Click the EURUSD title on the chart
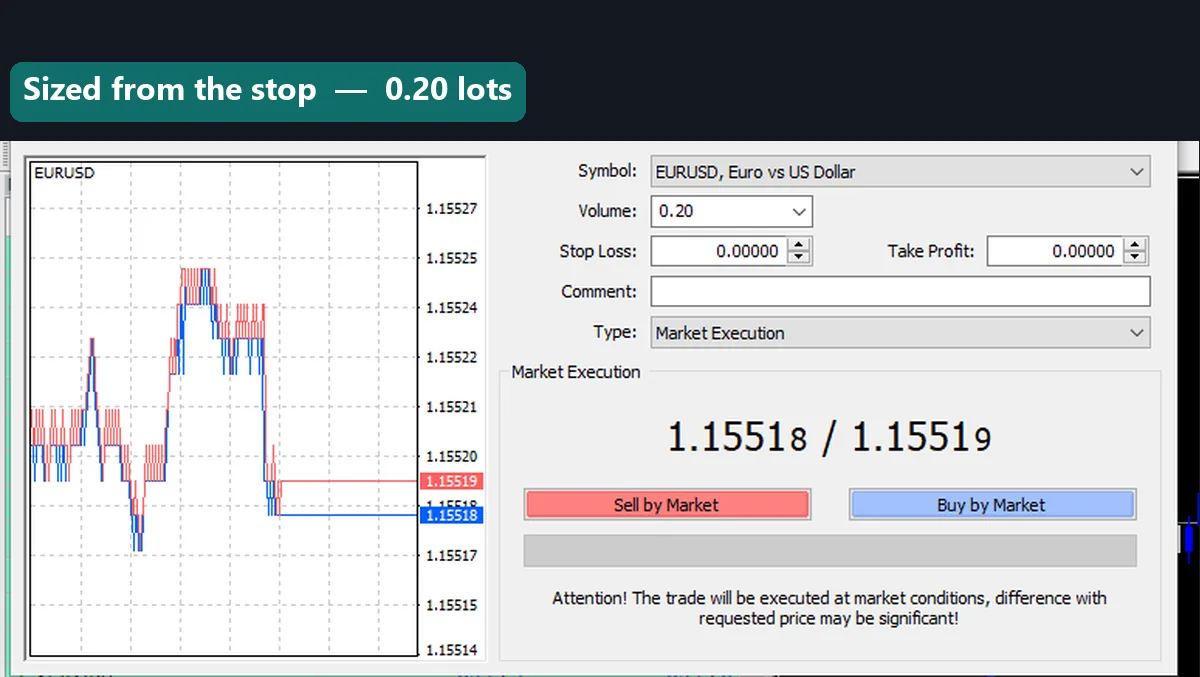1200x677 pixels. point(64,173)
